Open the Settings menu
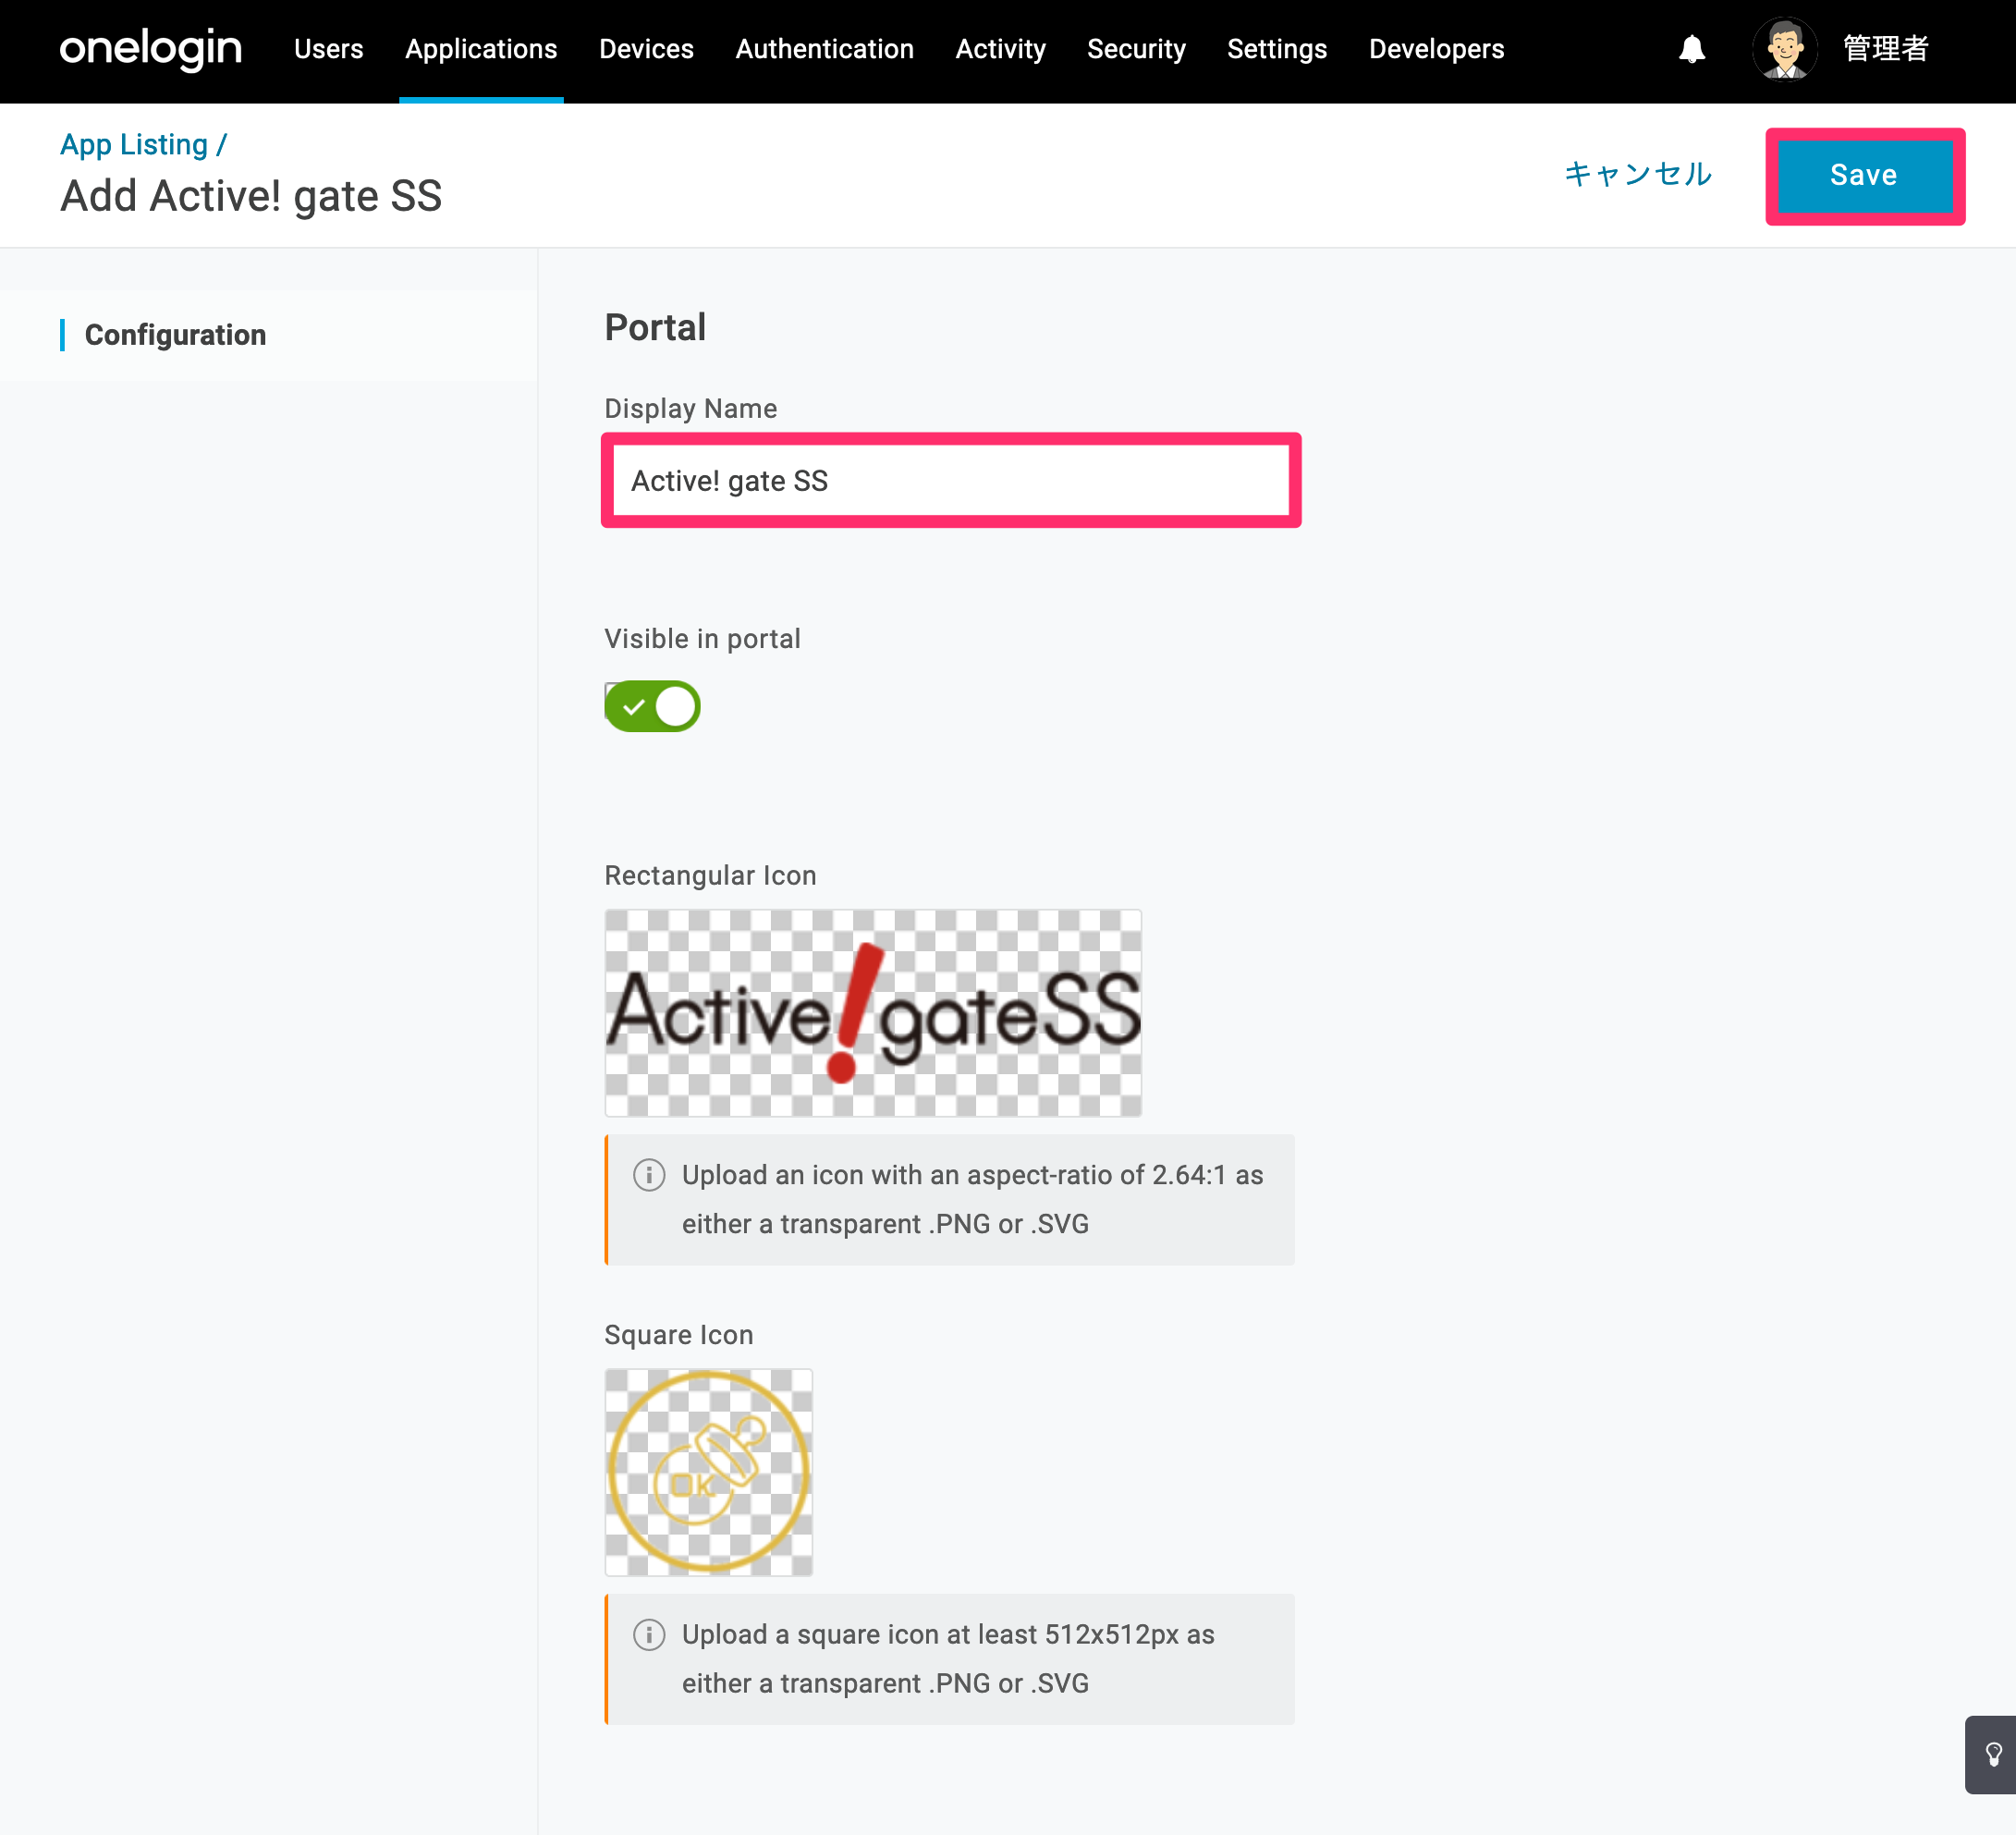The width and height of the screenshot is (2016, 1835). [1277, 49]
